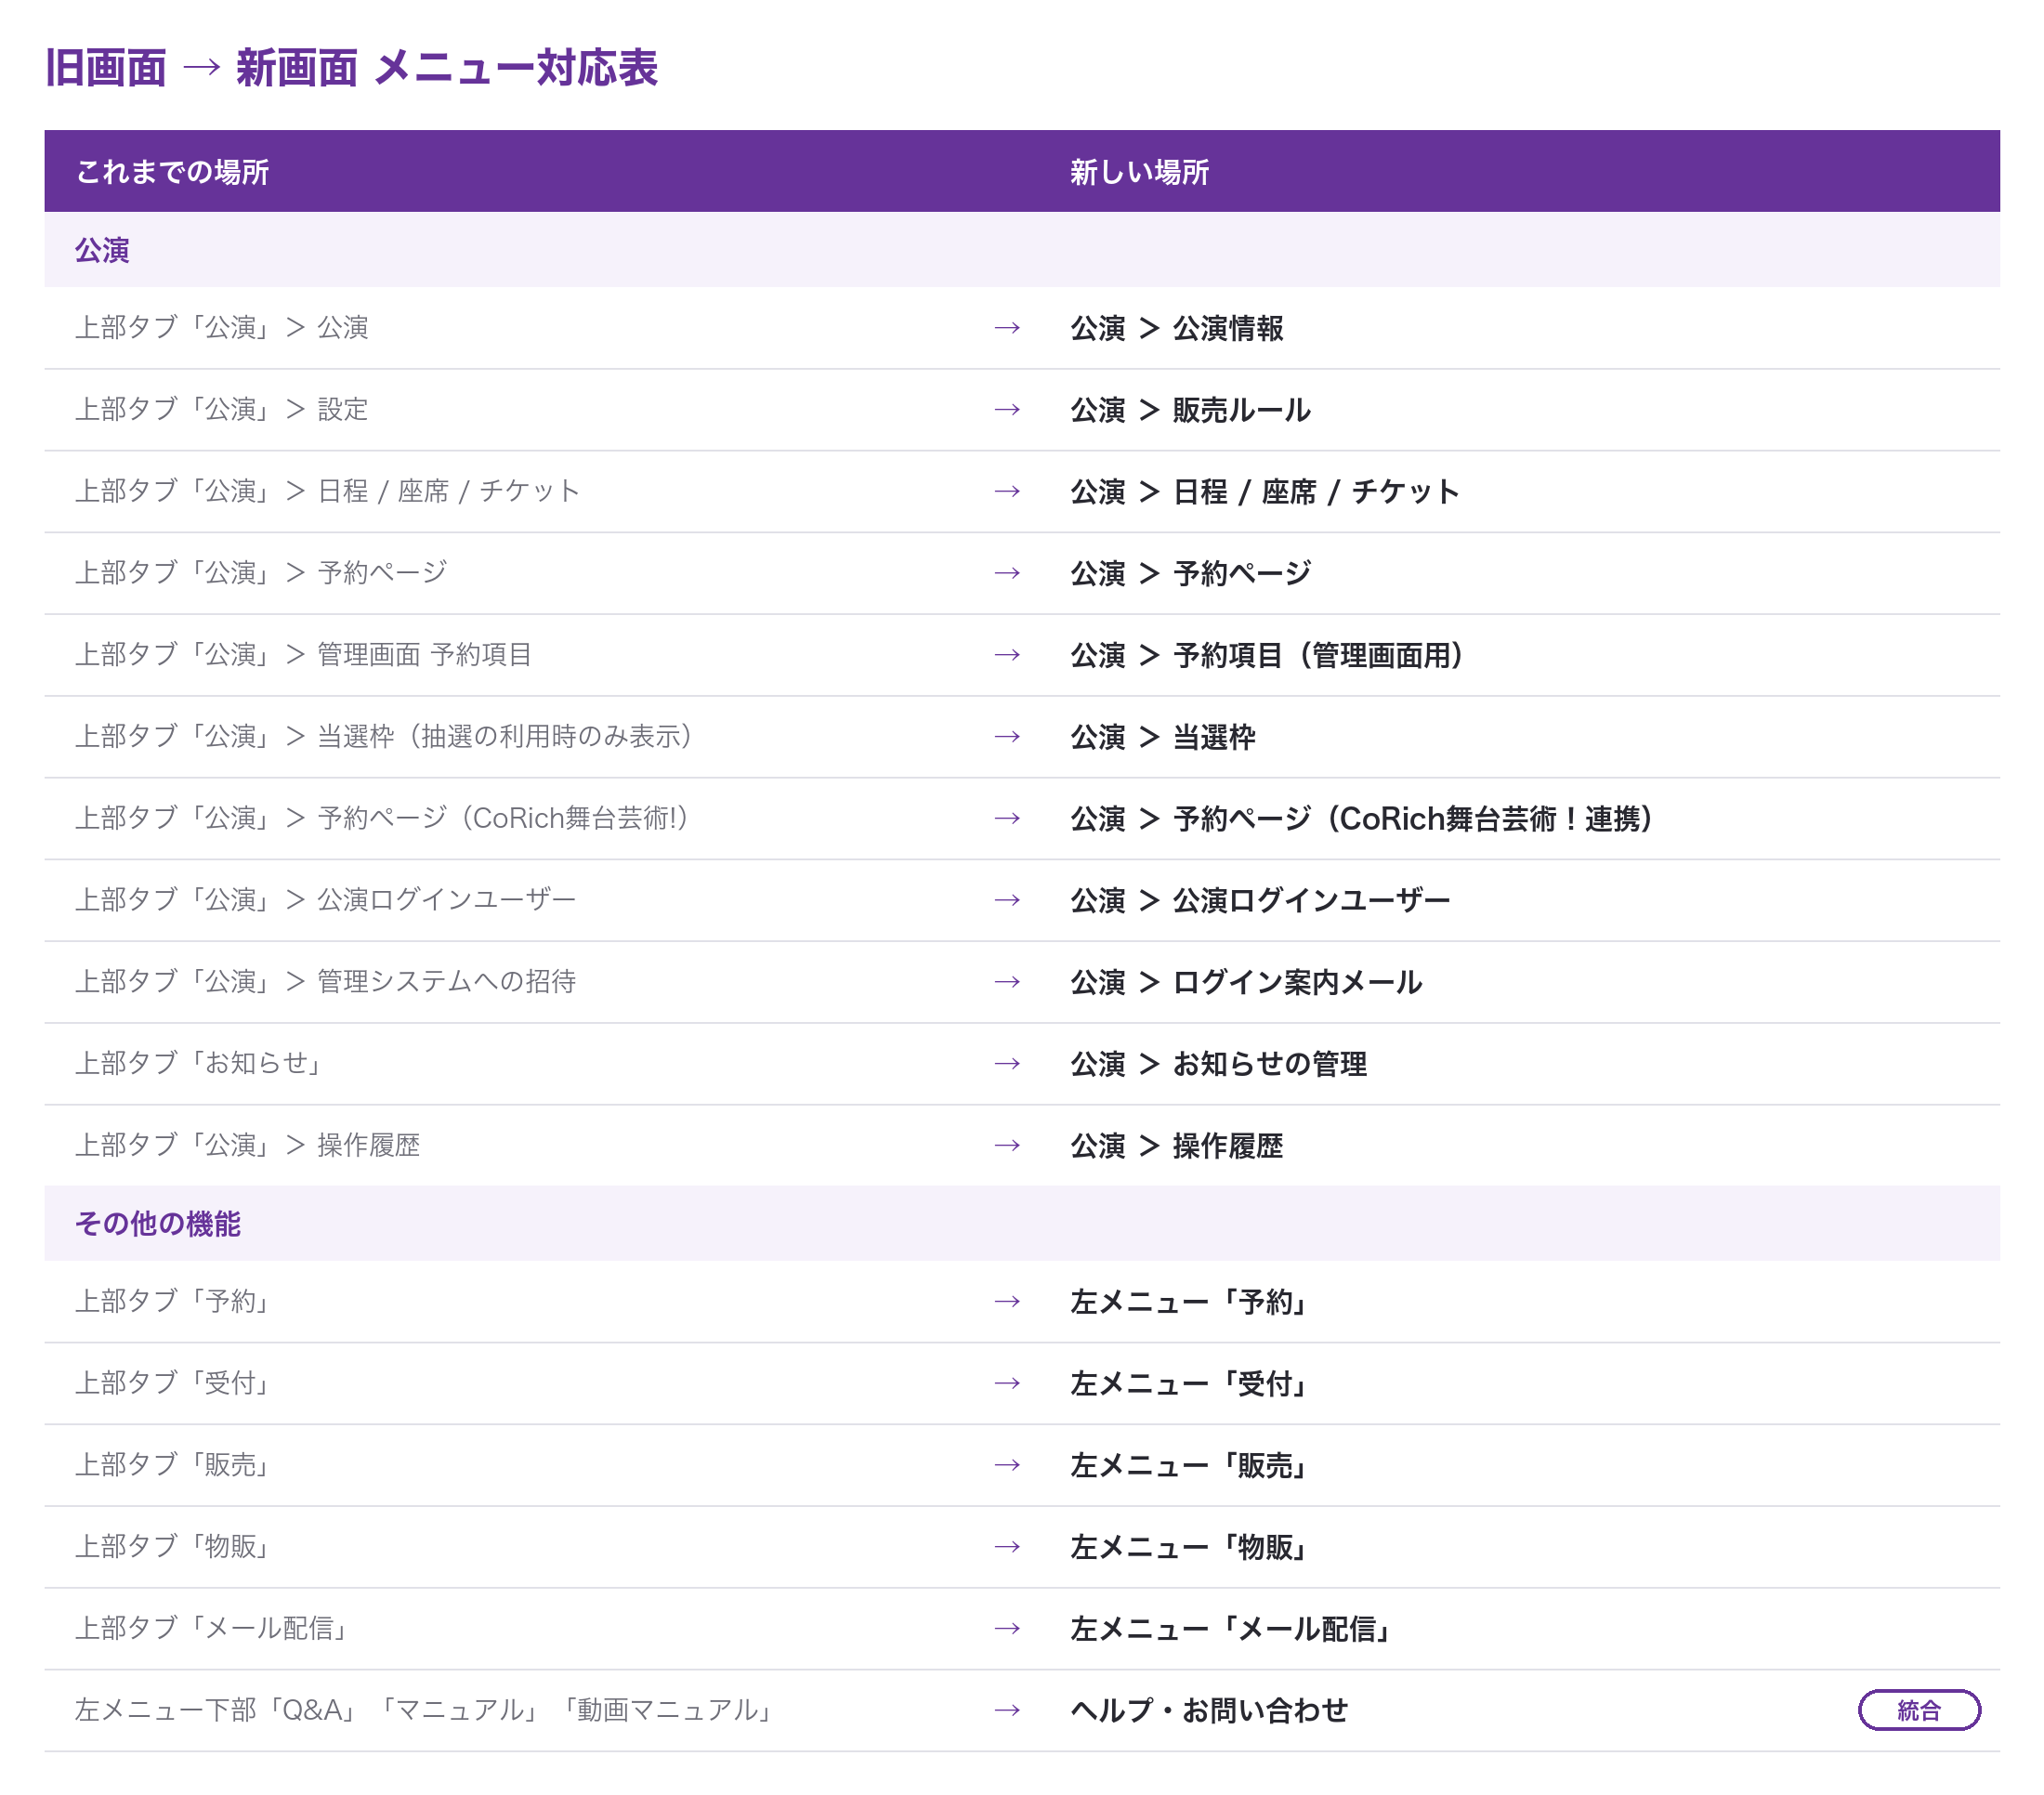Select the text 公演 > 公演情報
Image resolution: width=2044 pixels, height=1795 pixels.
1176,328
